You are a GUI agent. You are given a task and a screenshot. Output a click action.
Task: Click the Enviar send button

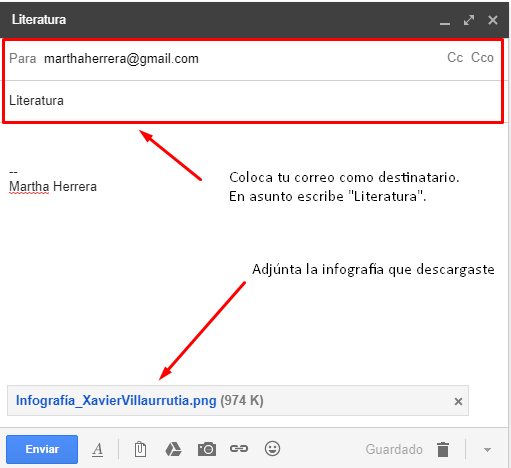coord(42,449)
